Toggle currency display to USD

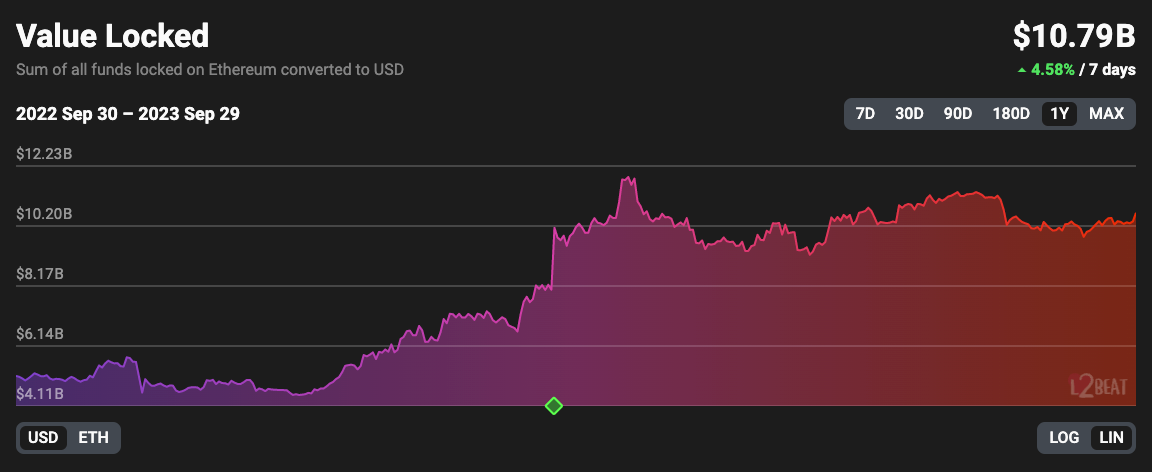(x=43, y=437)
